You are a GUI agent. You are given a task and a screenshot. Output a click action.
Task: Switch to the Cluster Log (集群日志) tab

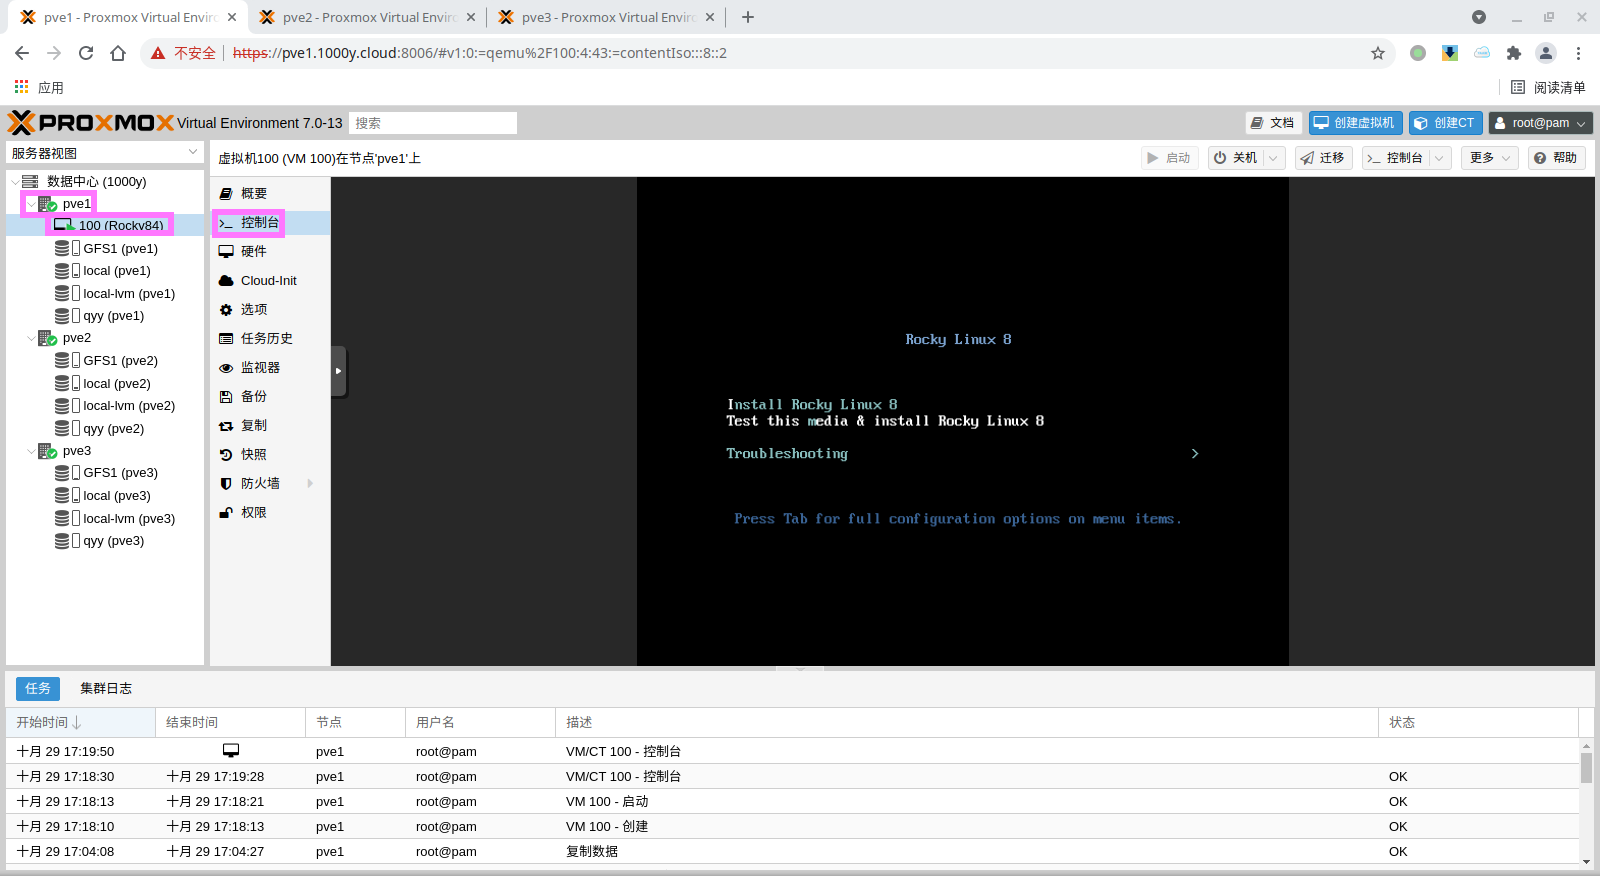tap(106, 688)
